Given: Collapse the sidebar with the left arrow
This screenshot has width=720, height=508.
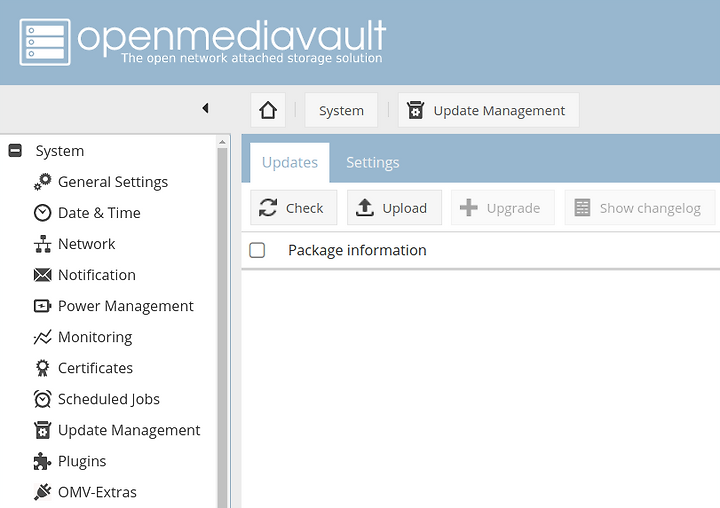Looking at the screenshot, I should point(205,108).
